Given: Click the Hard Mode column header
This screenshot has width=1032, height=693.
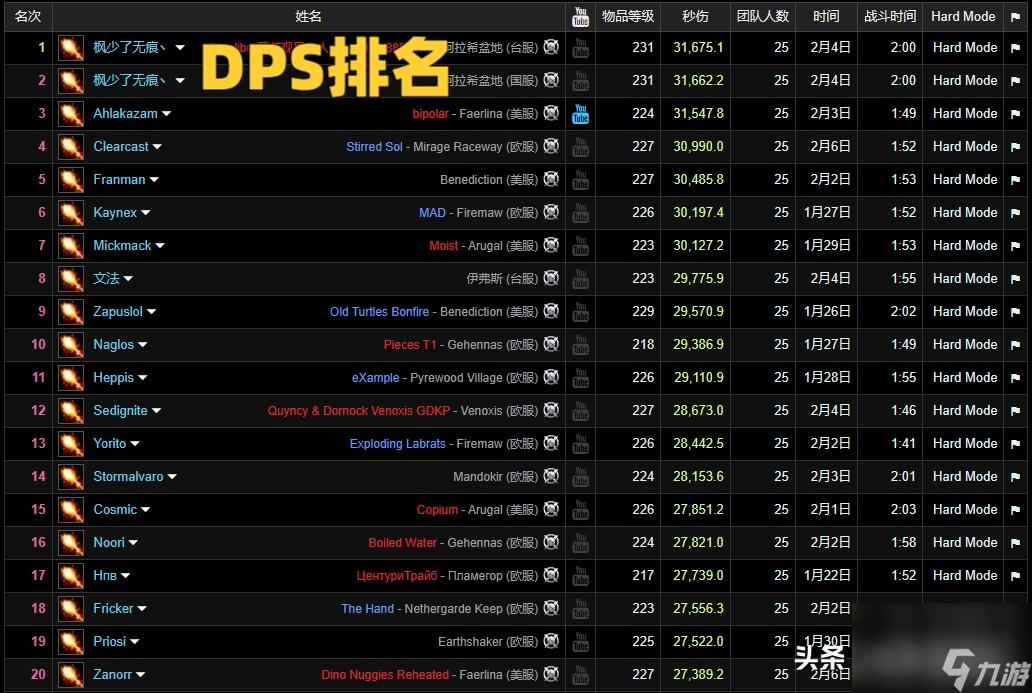Looking at the screenshot, I should point(963,16).
